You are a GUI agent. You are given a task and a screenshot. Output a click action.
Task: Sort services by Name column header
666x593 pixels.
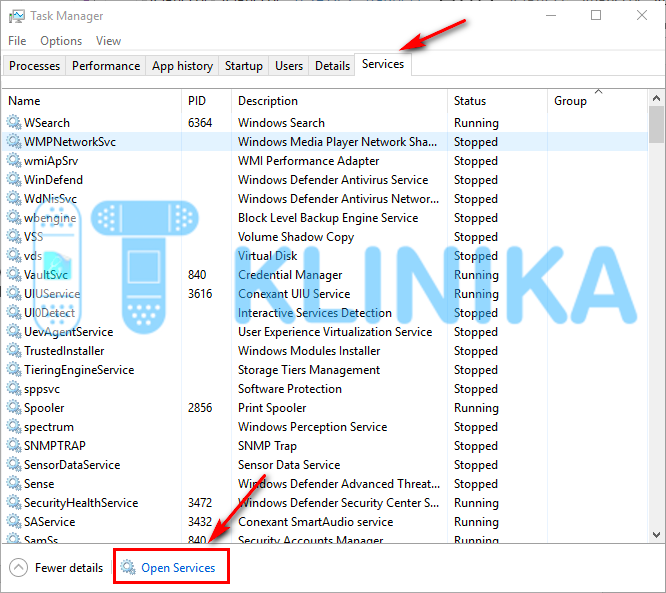click(24, 101)
